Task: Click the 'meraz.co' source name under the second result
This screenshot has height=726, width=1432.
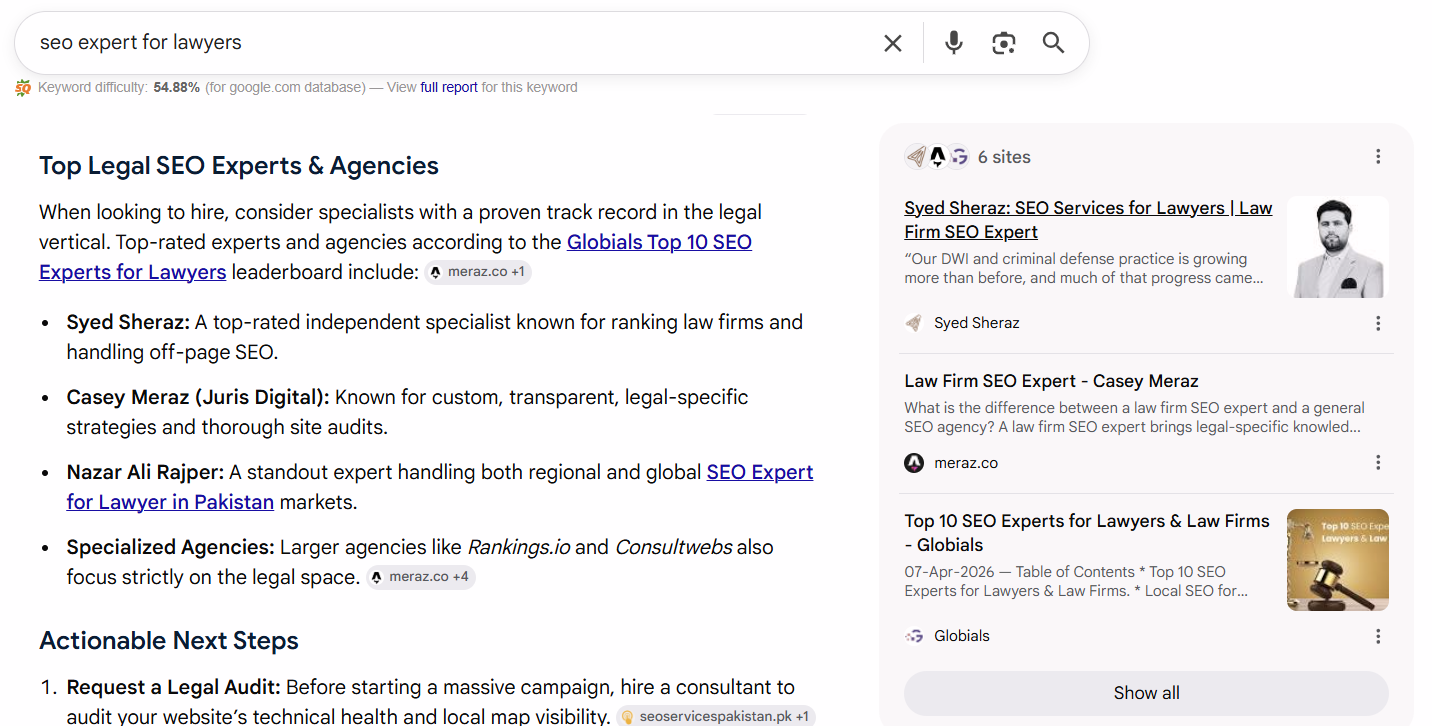Action: coord(966,463)
